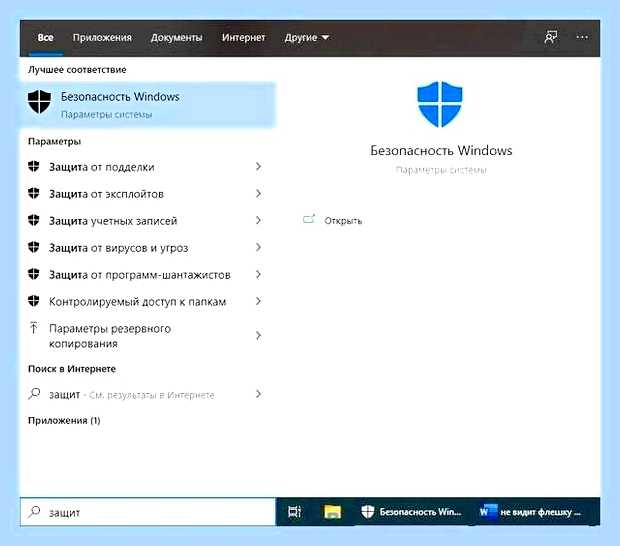Image resolution: width=620 pixels, height=546 pixels.
Task: Click the search magnifier icon in search box
Action: pos(34,512)
